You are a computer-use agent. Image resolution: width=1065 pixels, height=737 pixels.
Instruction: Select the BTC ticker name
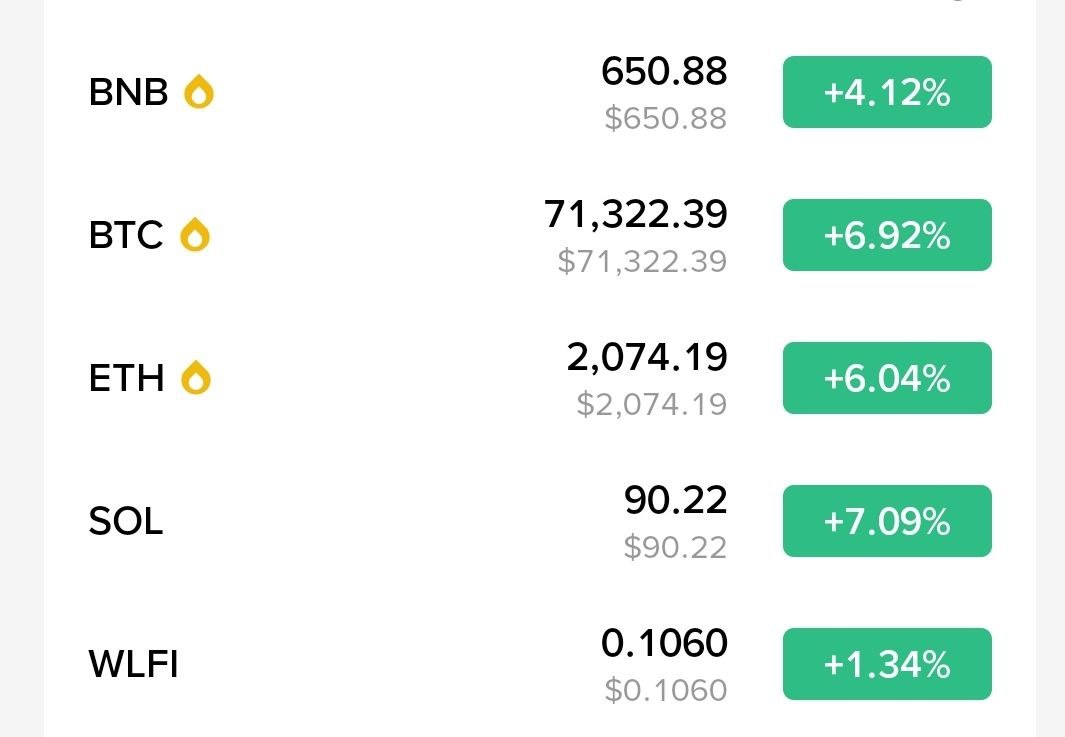point(126,235)
